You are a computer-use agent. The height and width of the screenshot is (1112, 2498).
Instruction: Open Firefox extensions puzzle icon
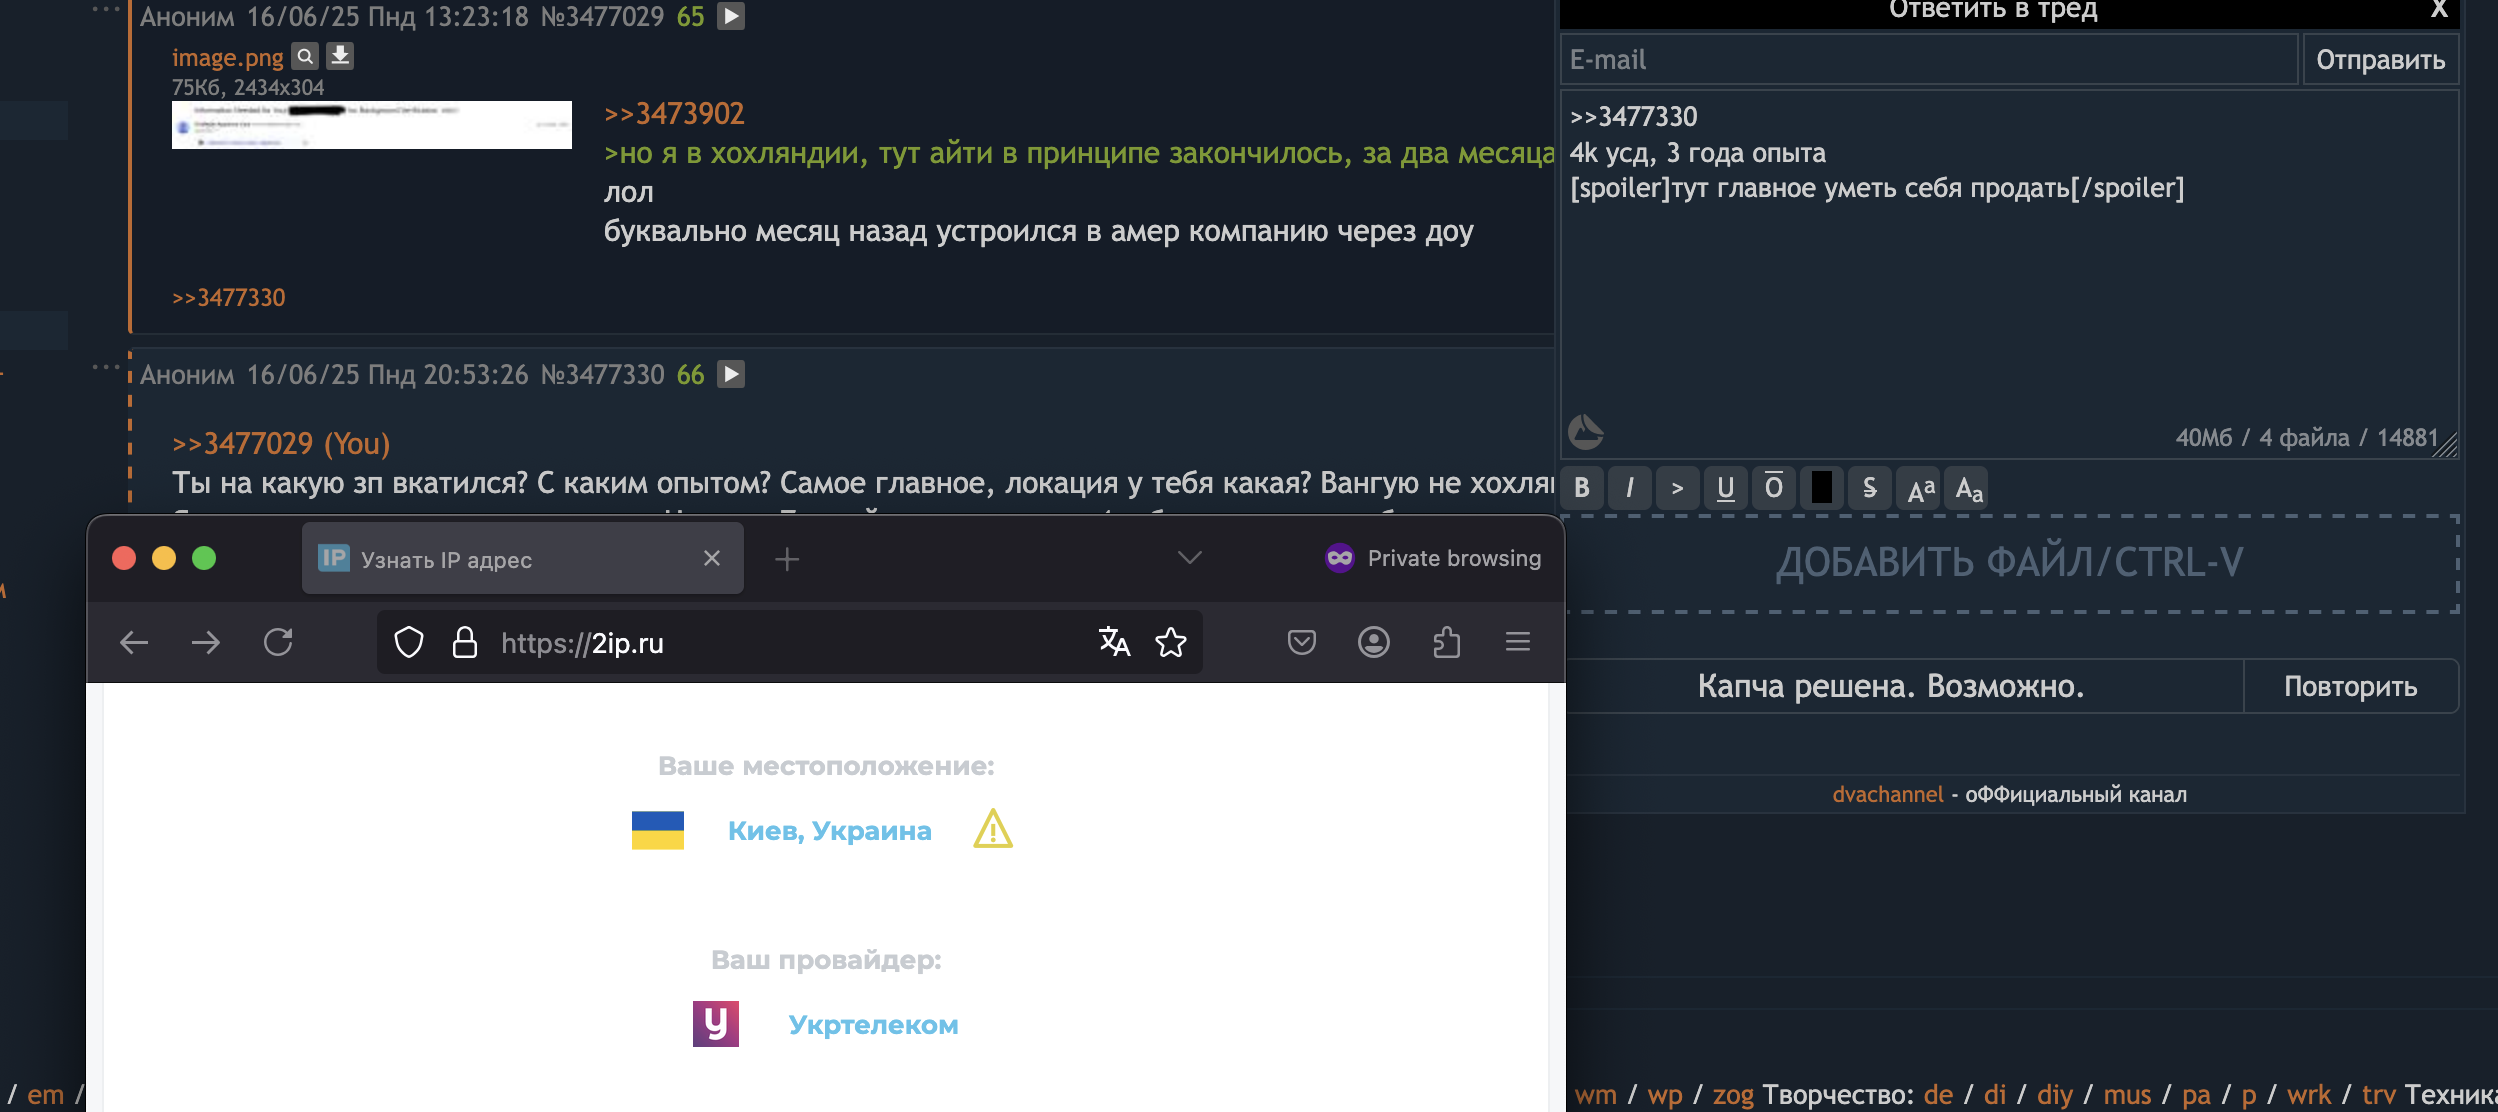tap(1446, 642)
